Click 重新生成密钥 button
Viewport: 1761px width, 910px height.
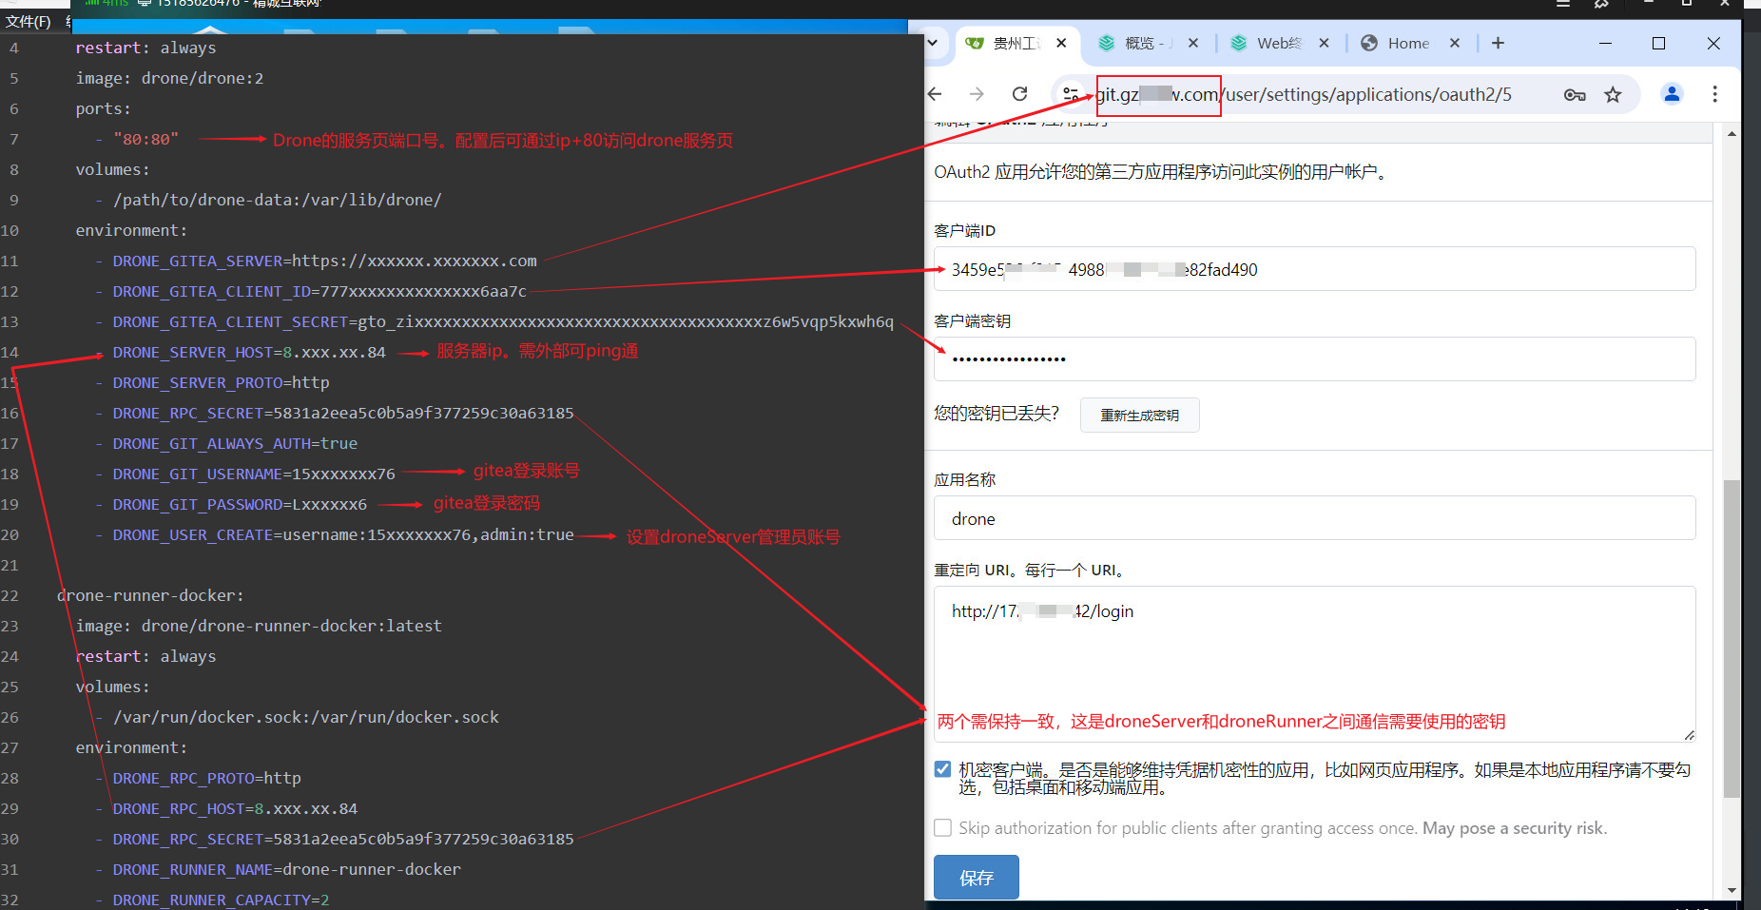click(1139, 415)
